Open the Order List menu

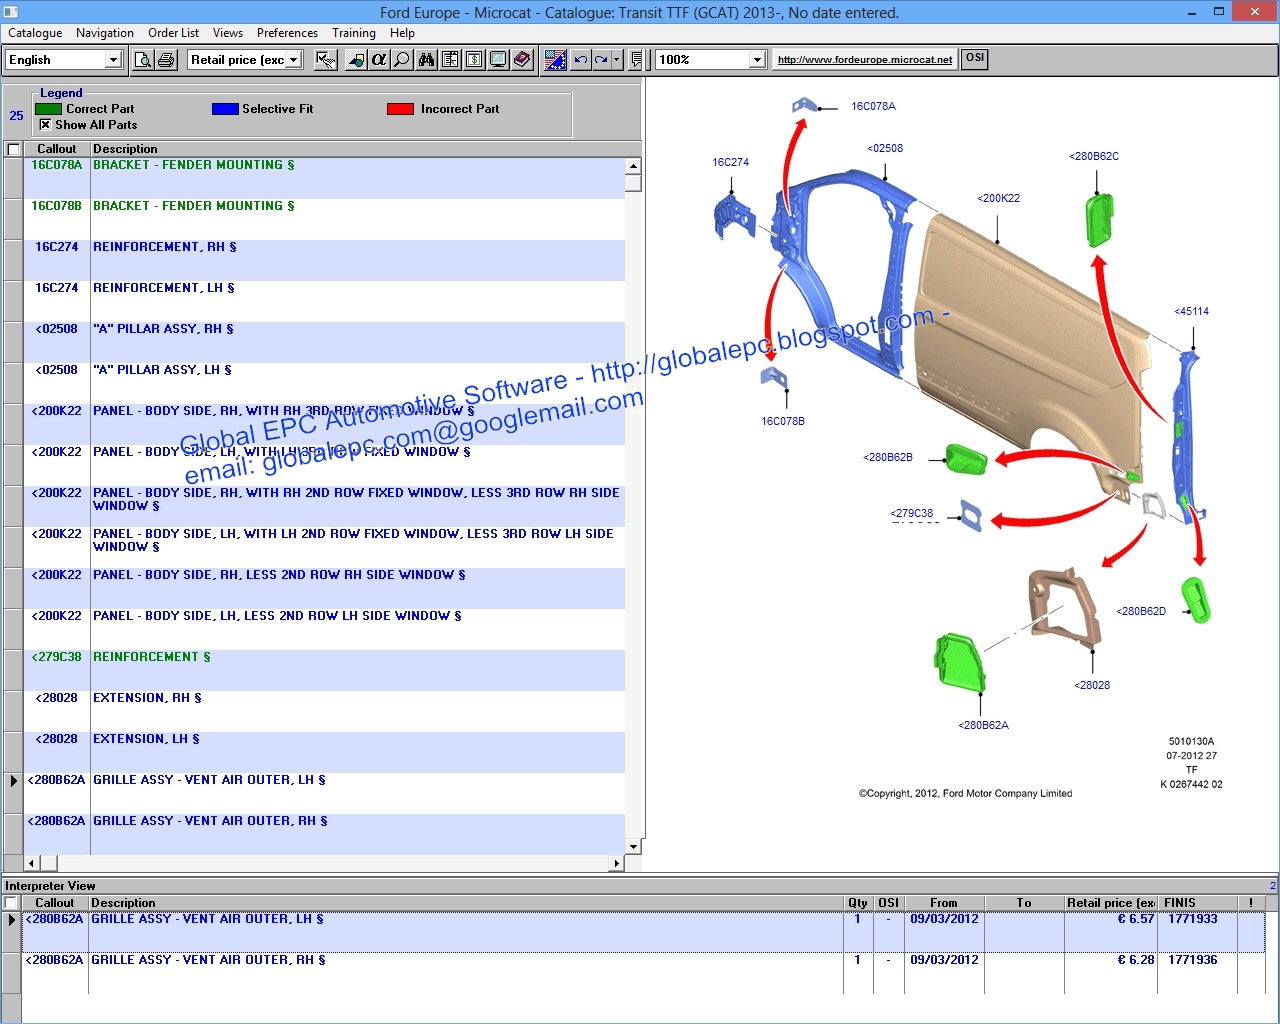(173, 33)
